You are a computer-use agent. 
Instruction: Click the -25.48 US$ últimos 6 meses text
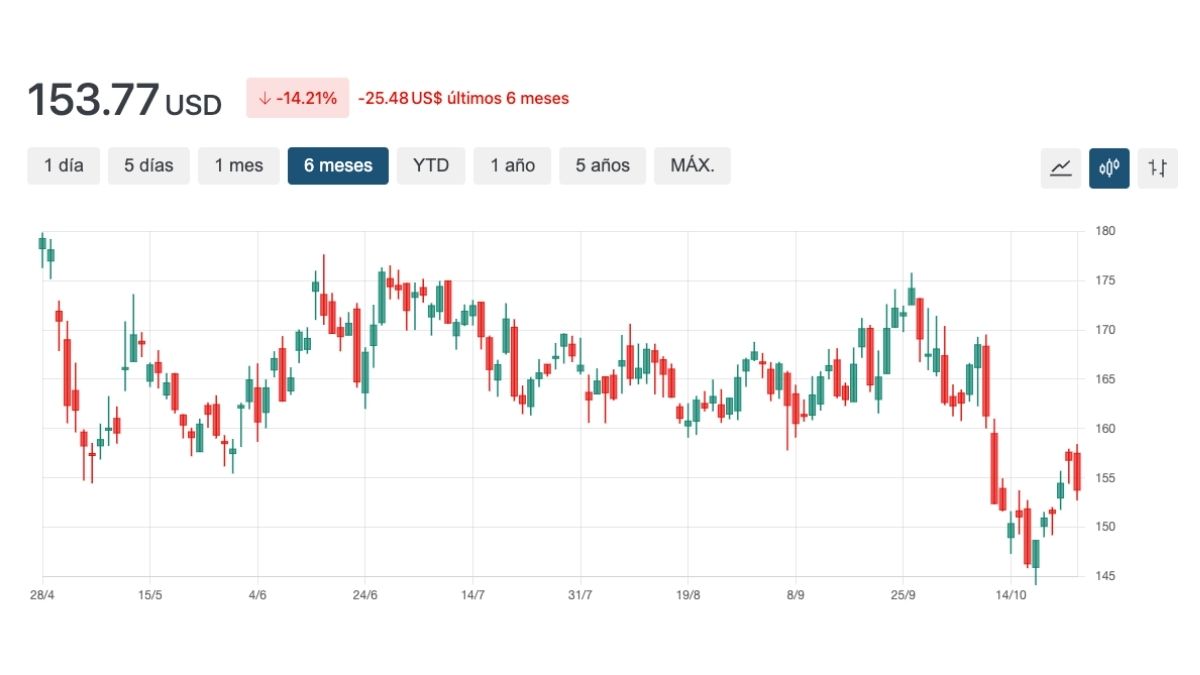coord(463,98)
